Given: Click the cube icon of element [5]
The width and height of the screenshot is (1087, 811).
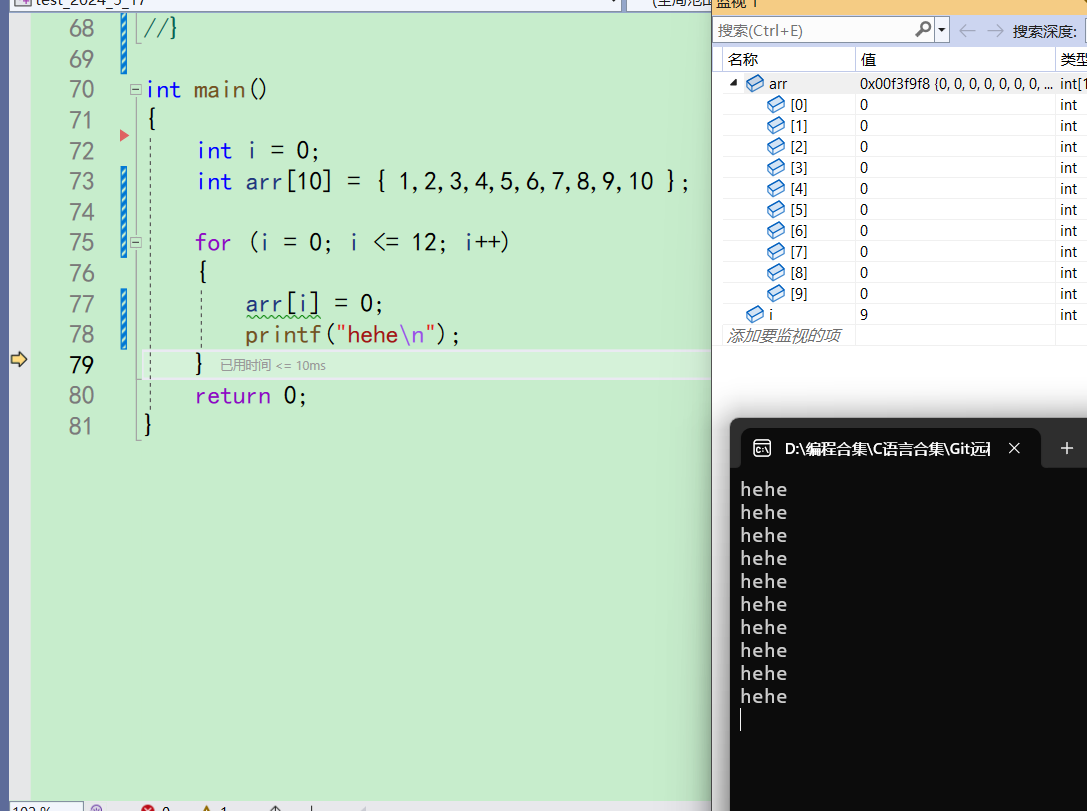Looking at the screenshot, I should click(776, 209).
